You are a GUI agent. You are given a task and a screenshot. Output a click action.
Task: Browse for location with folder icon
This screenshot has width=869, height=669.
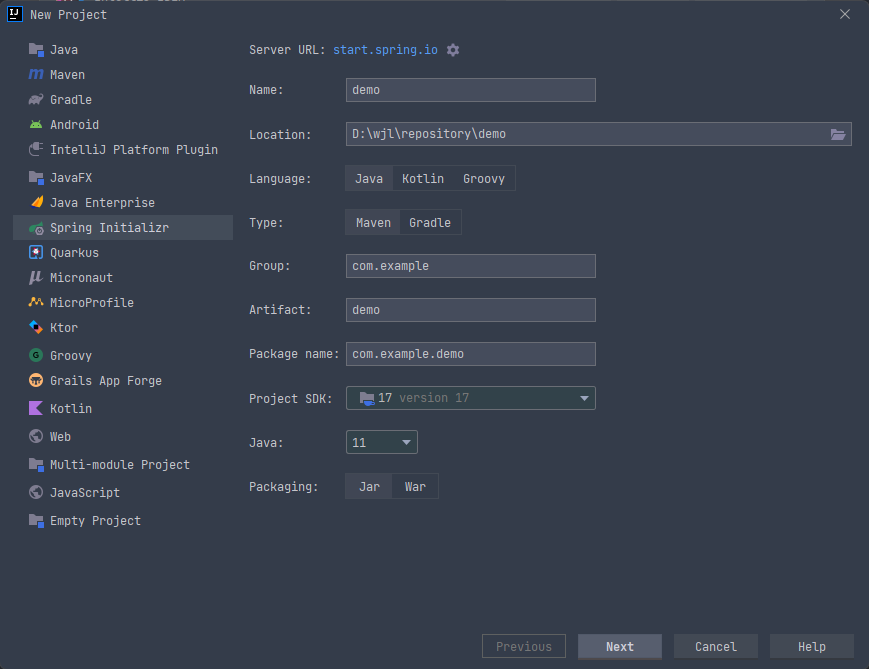(x=837, y=134)
